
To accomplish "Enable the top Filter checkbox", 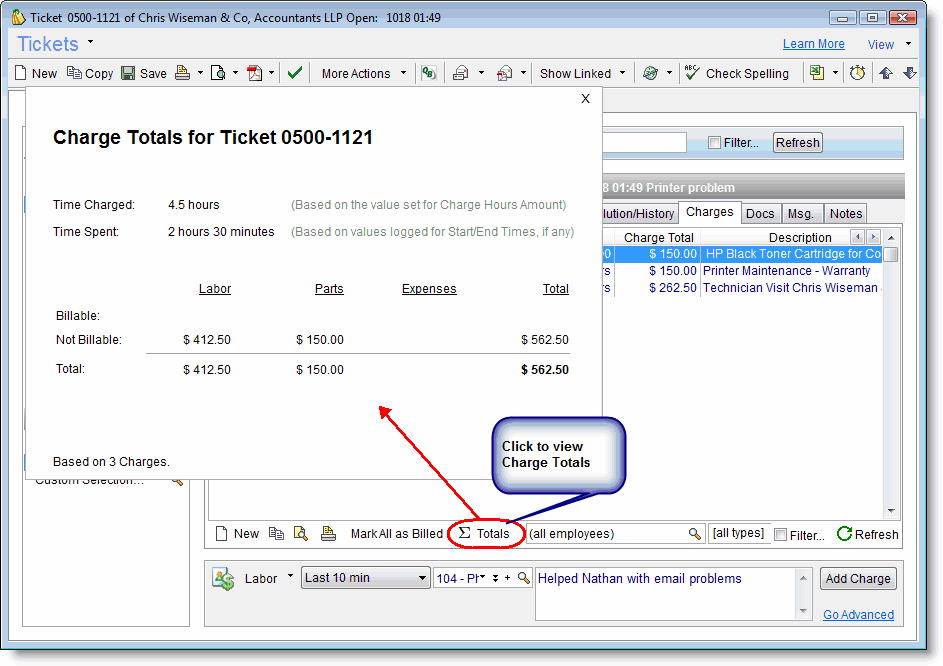I will 714,143.
